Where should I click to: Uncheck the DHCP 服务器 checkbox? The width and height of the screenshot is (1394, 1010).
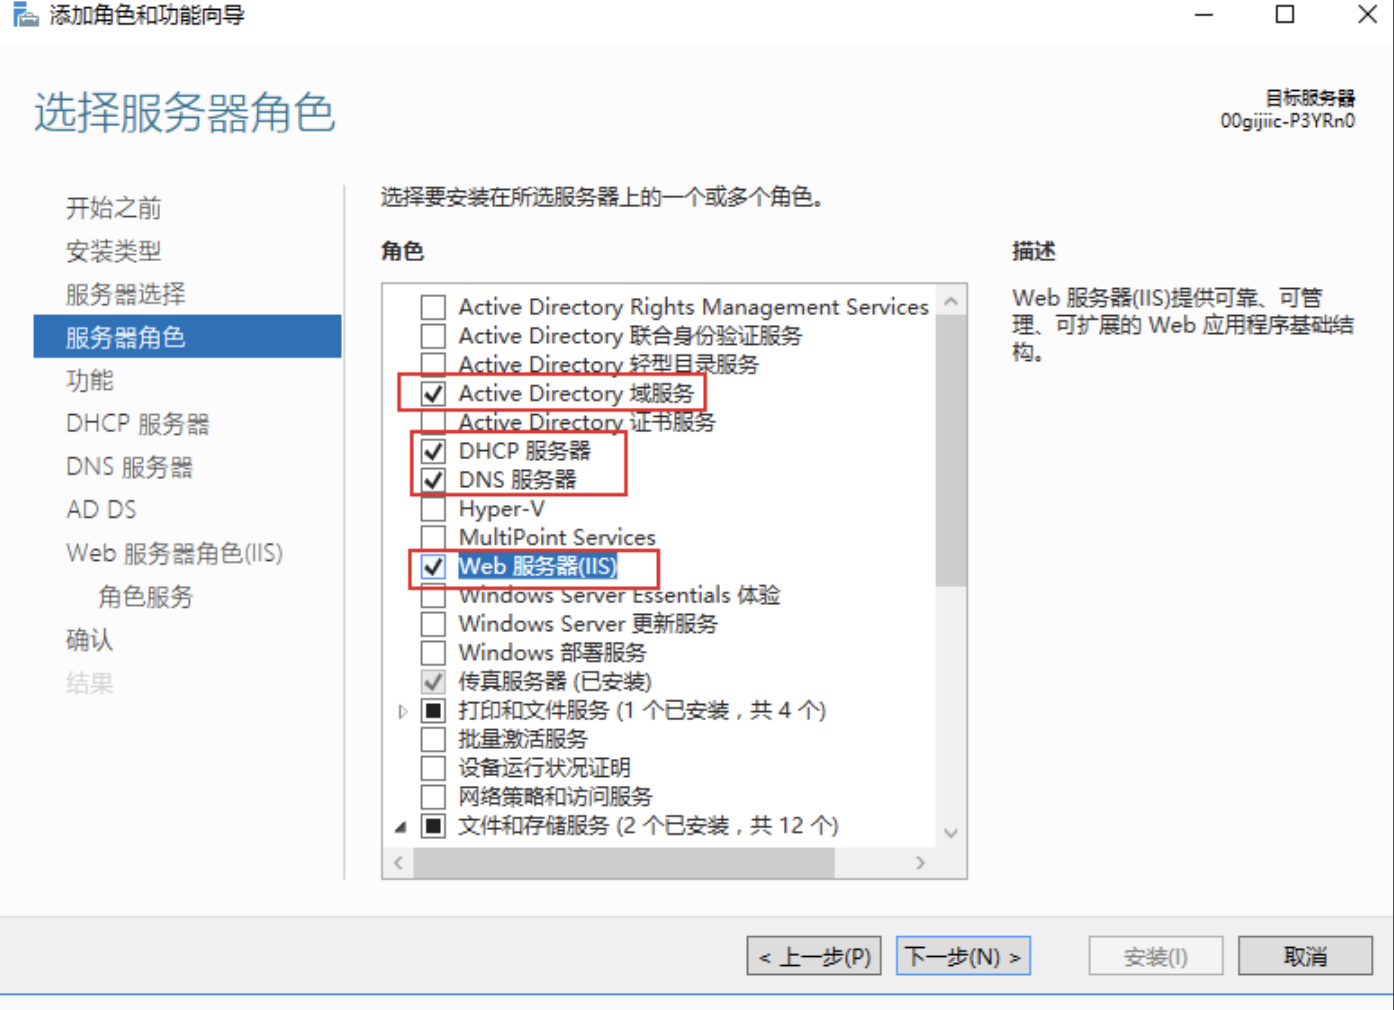[433, 451]
